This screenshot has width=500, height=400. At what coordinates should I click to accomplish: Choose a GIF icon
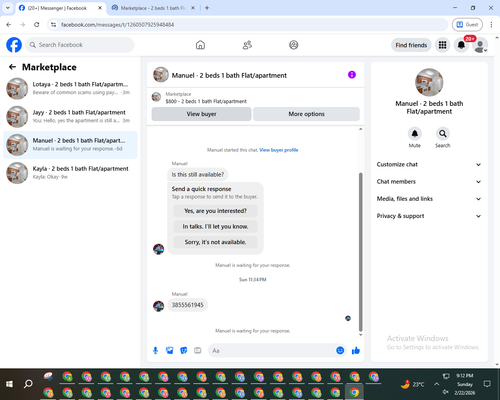point(198,350)
